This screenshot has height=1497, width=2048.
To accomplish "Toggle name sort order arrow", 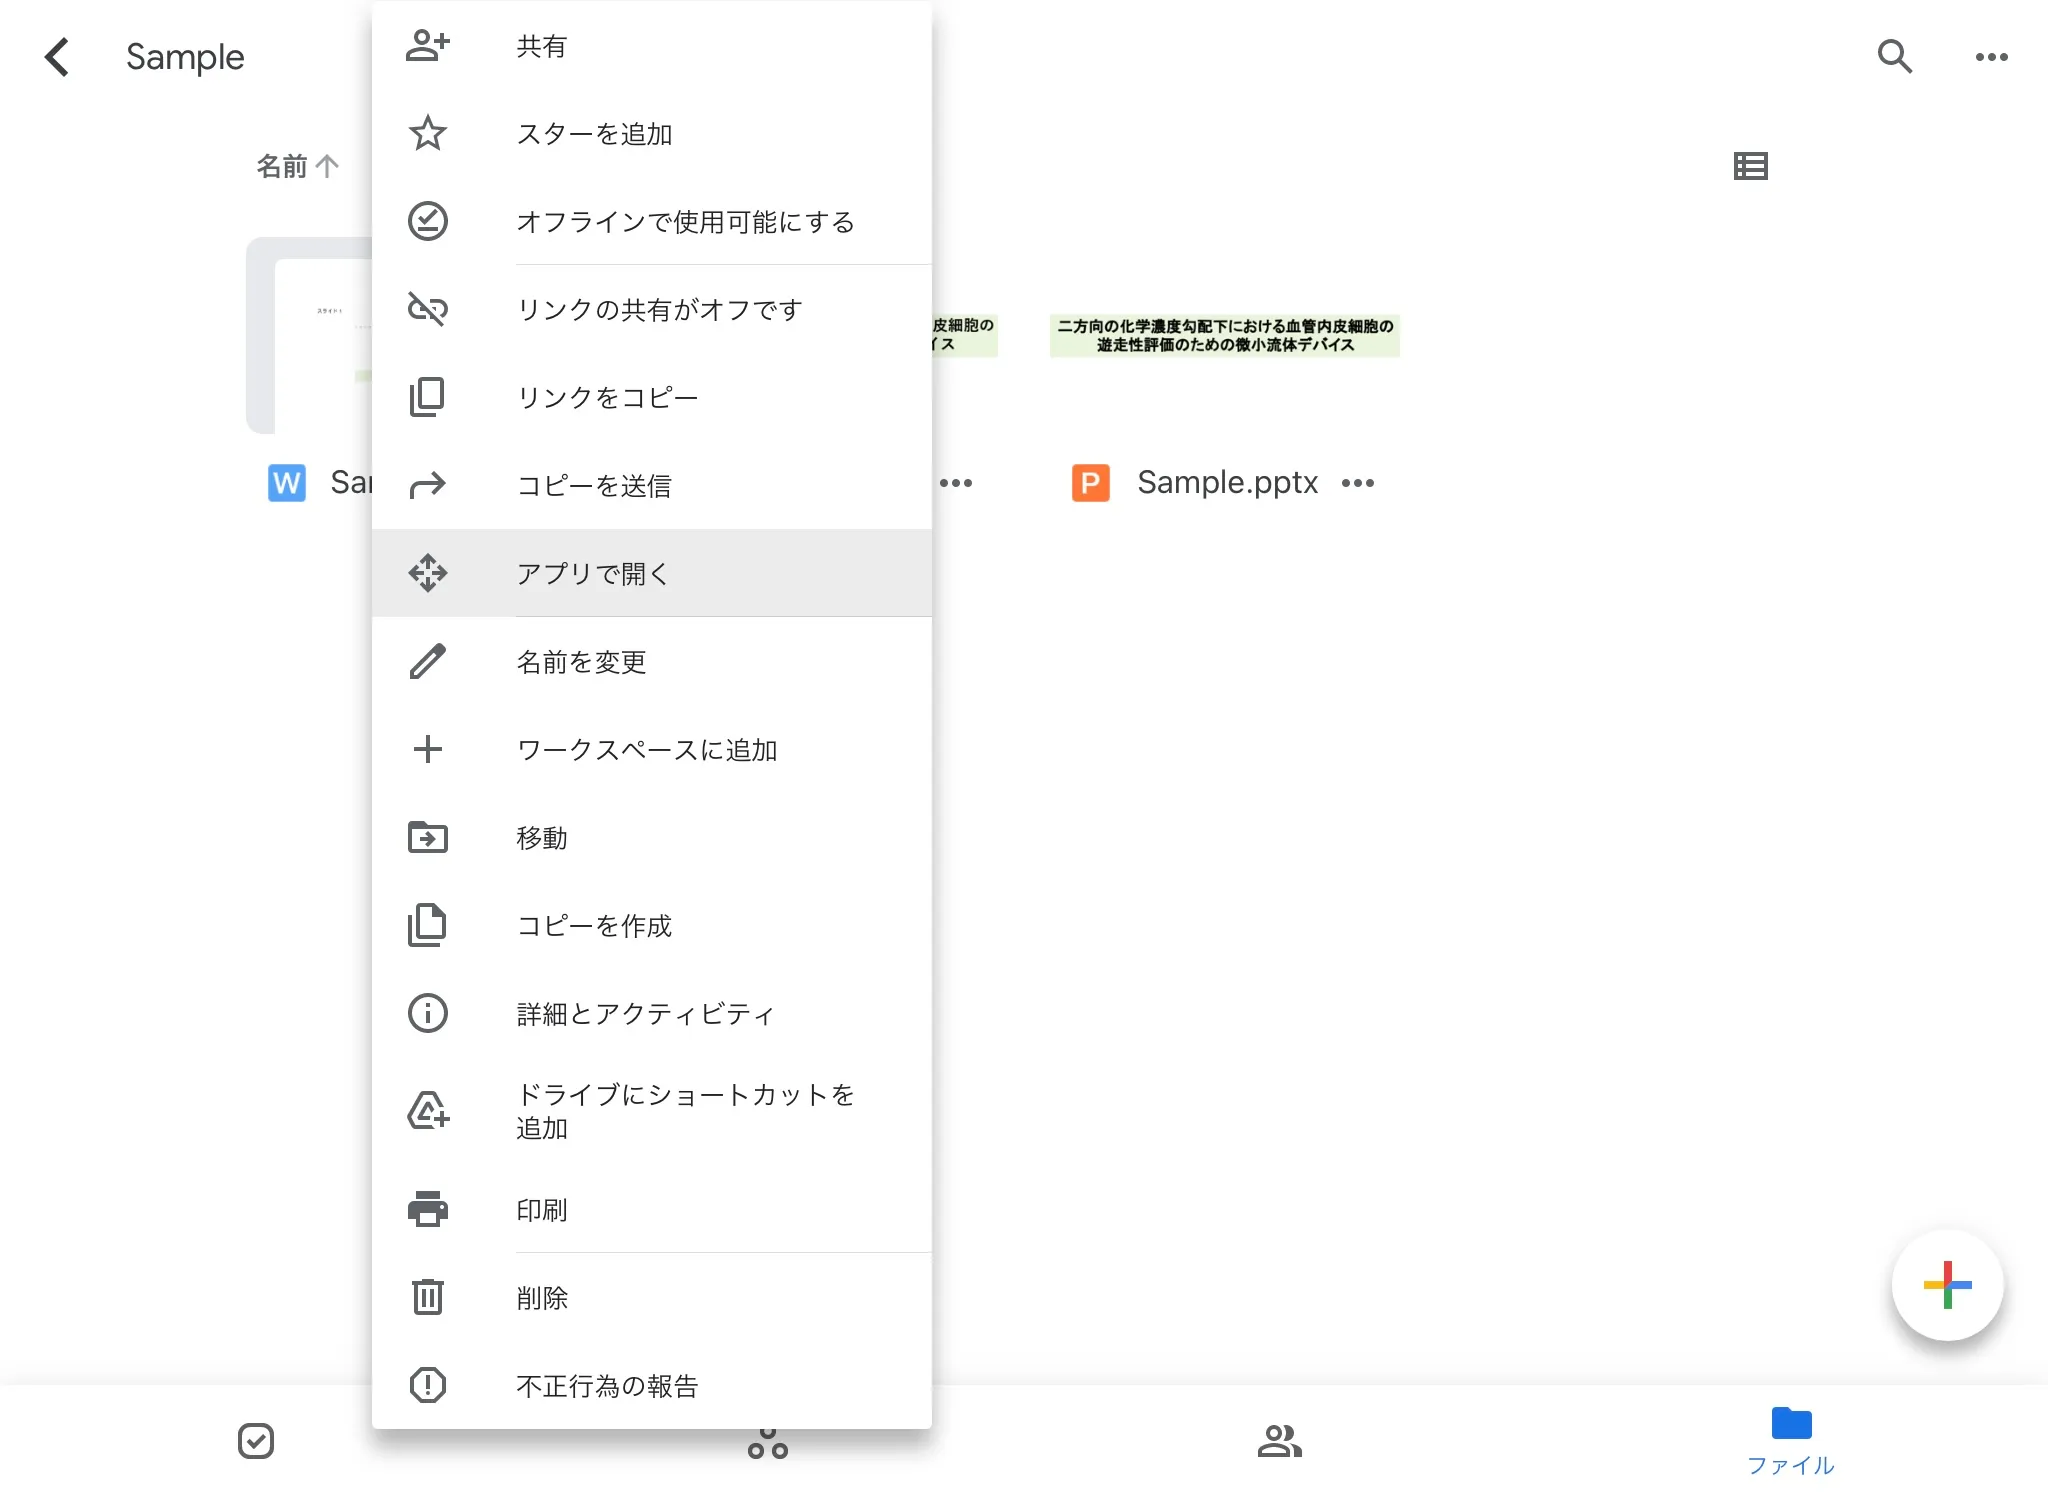I will 327,166.
